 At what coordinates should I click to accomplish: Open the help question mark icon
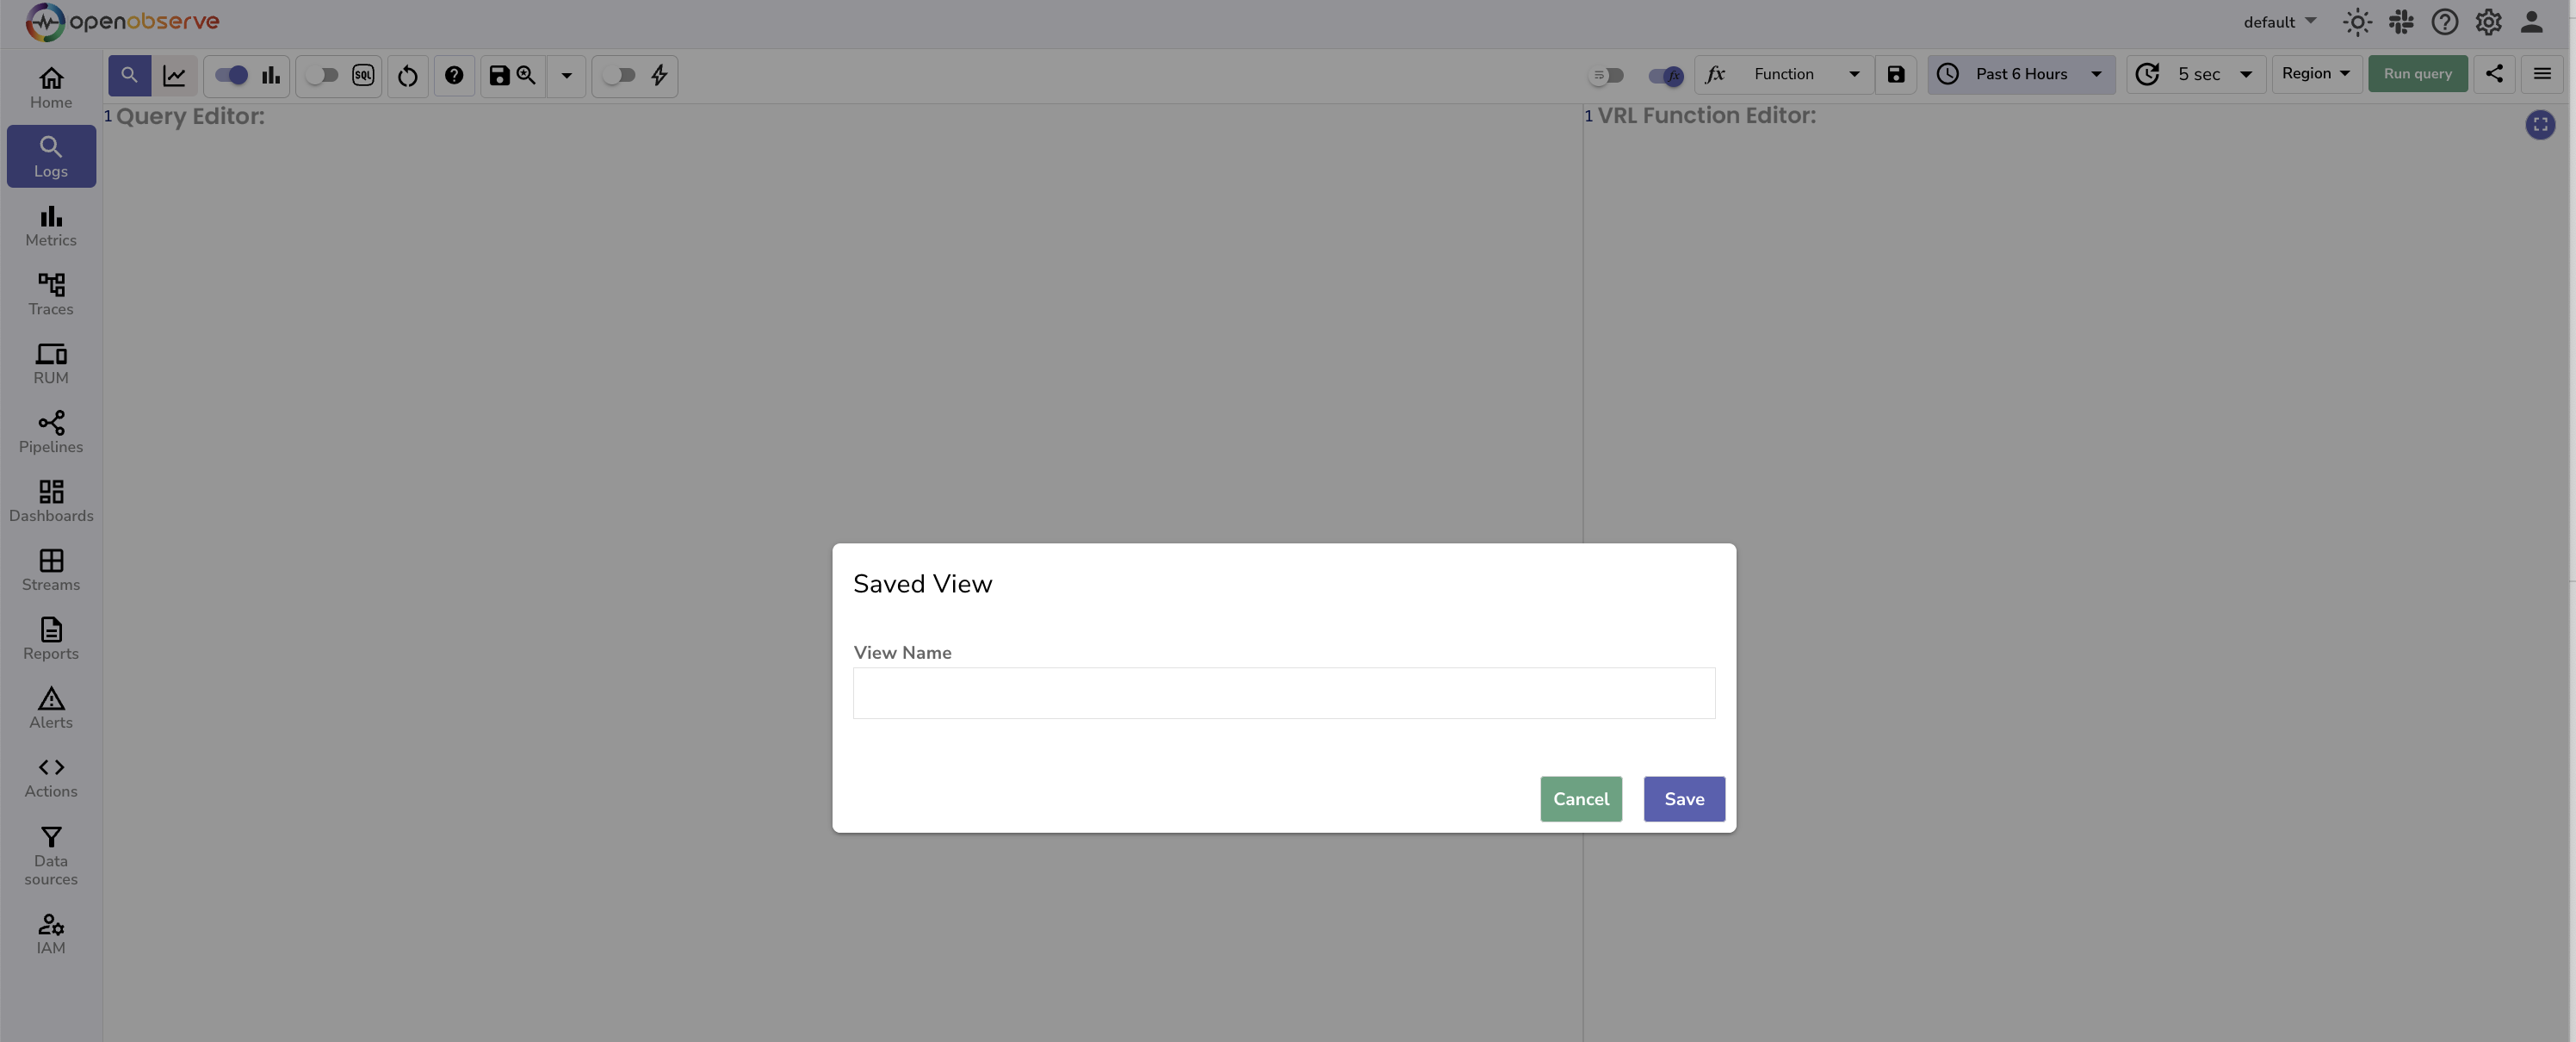coord(2445,22)
